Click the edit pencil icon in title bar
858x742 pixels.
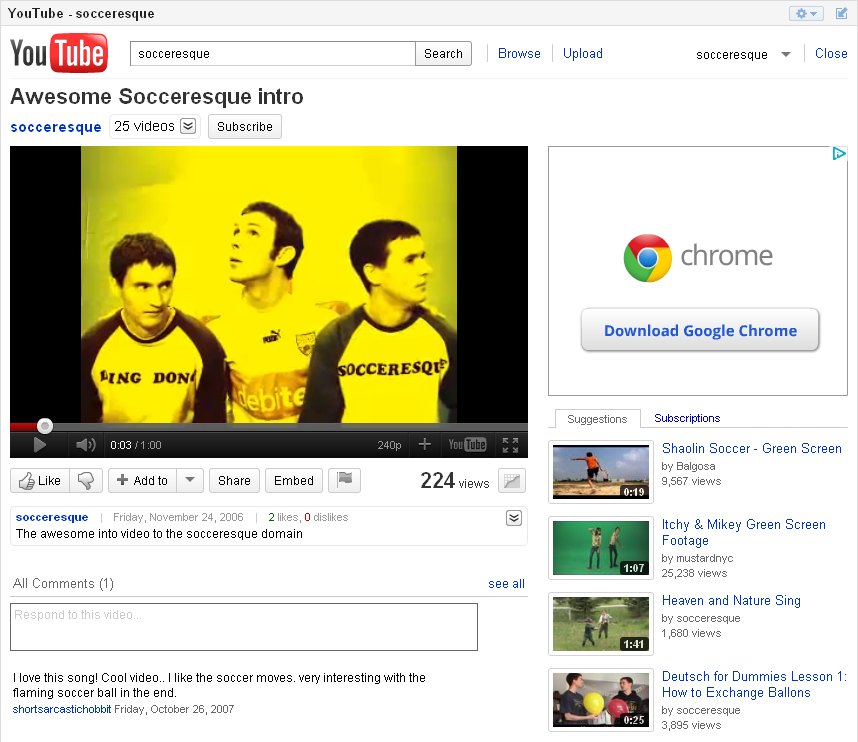841,13
